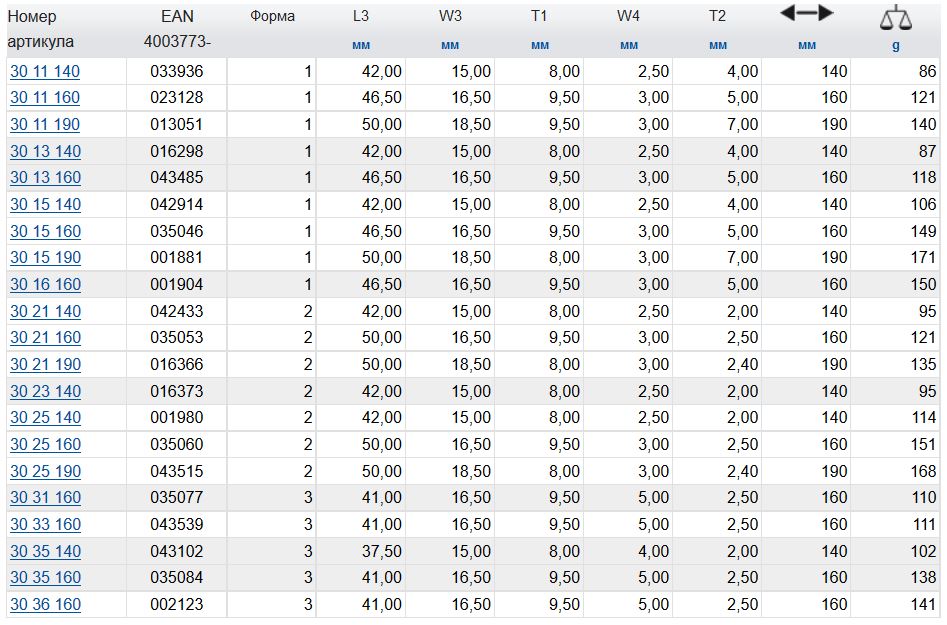947x625 pixels.
Task: Click the EAN column header
Action: coord(177,17)
